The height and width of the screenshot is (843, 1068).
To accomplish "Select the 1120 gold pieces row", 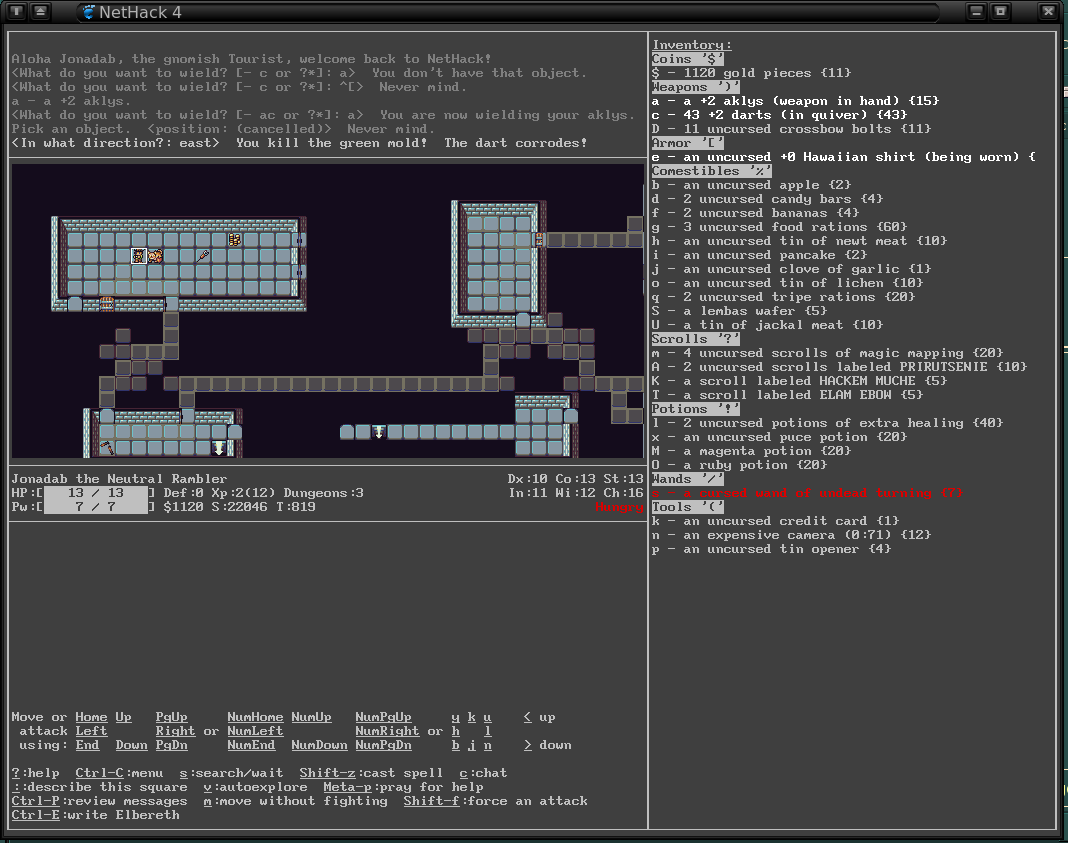I will coord(751,73).
